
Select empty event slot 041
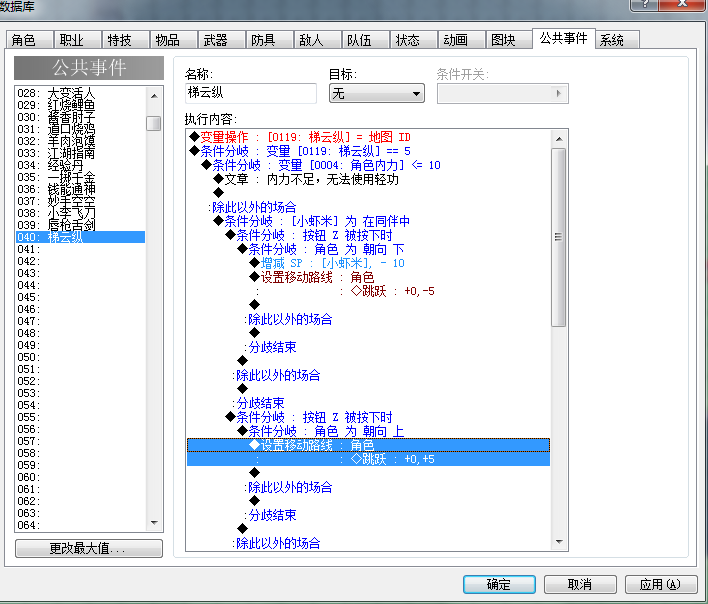(x=80, y=249)
